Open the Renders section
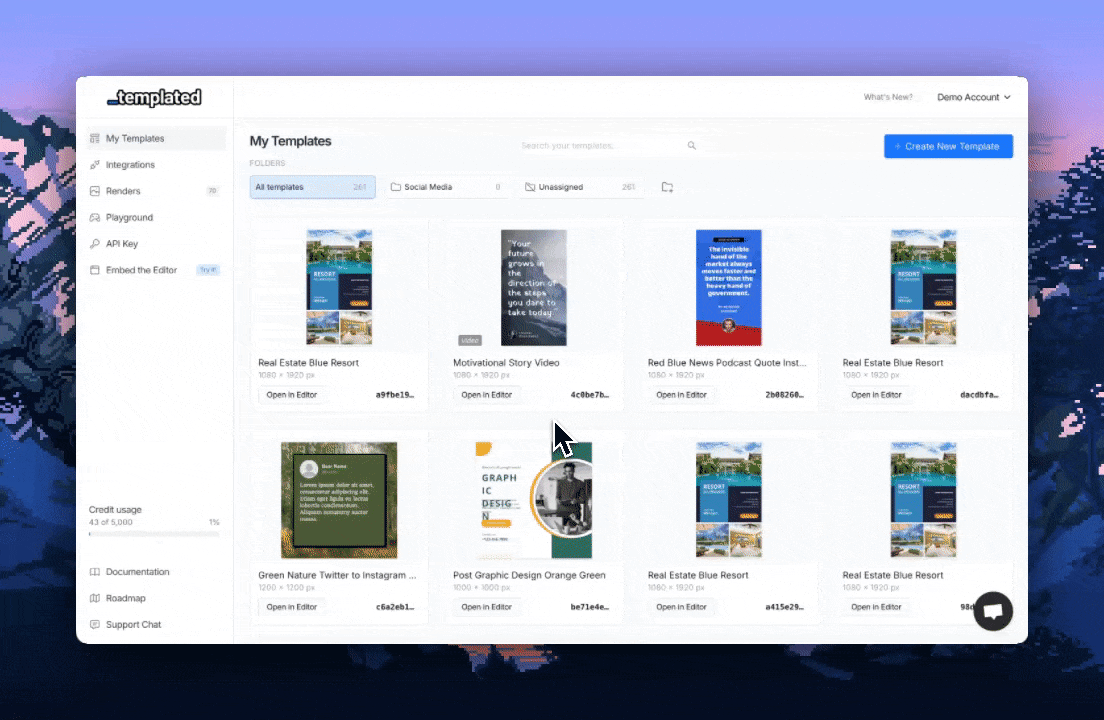Viewport: 1104px width, 720px height. [123, 191]
